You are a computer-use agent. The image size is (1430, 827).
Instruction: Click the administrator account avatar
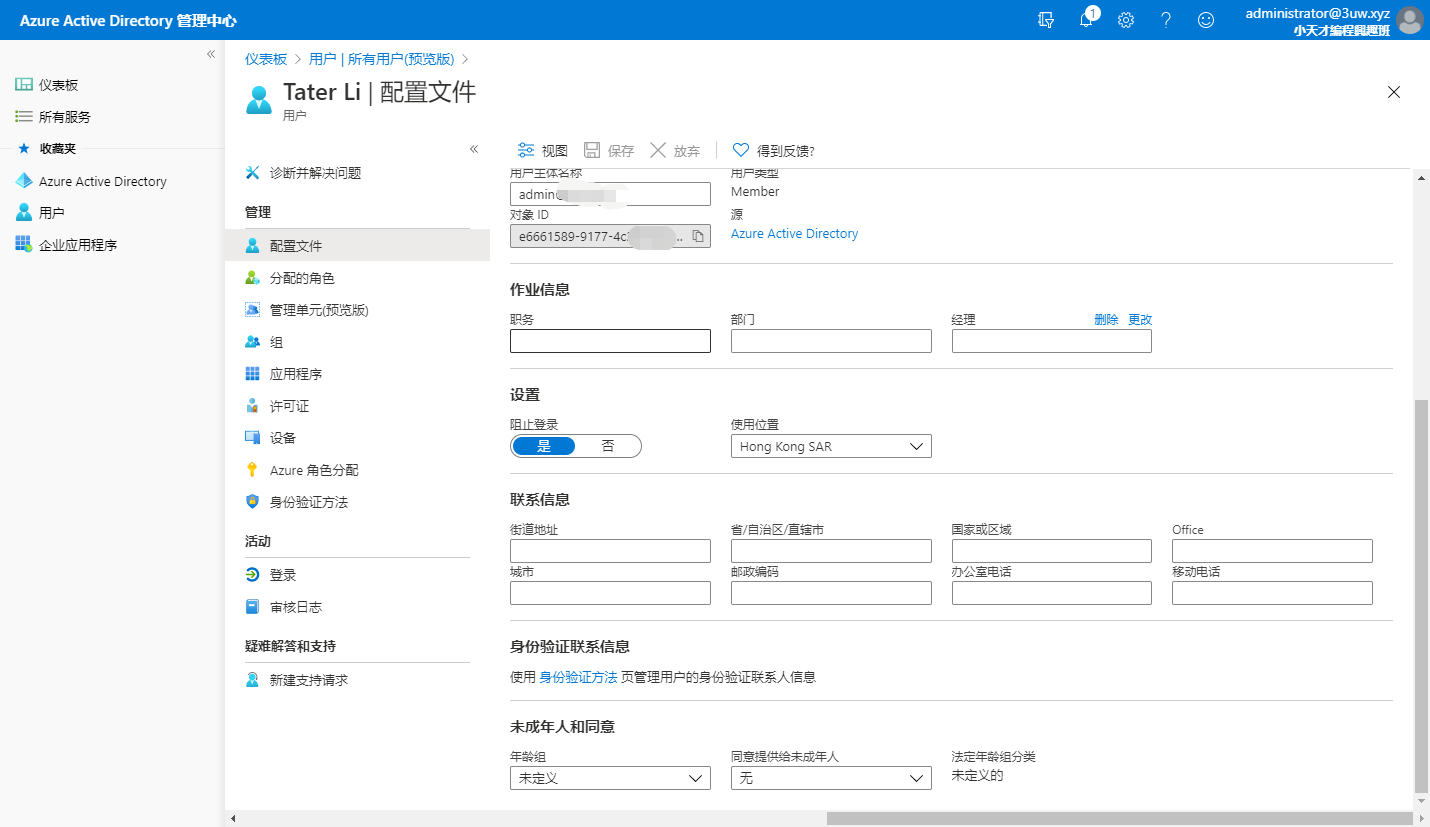[1409, 20]
